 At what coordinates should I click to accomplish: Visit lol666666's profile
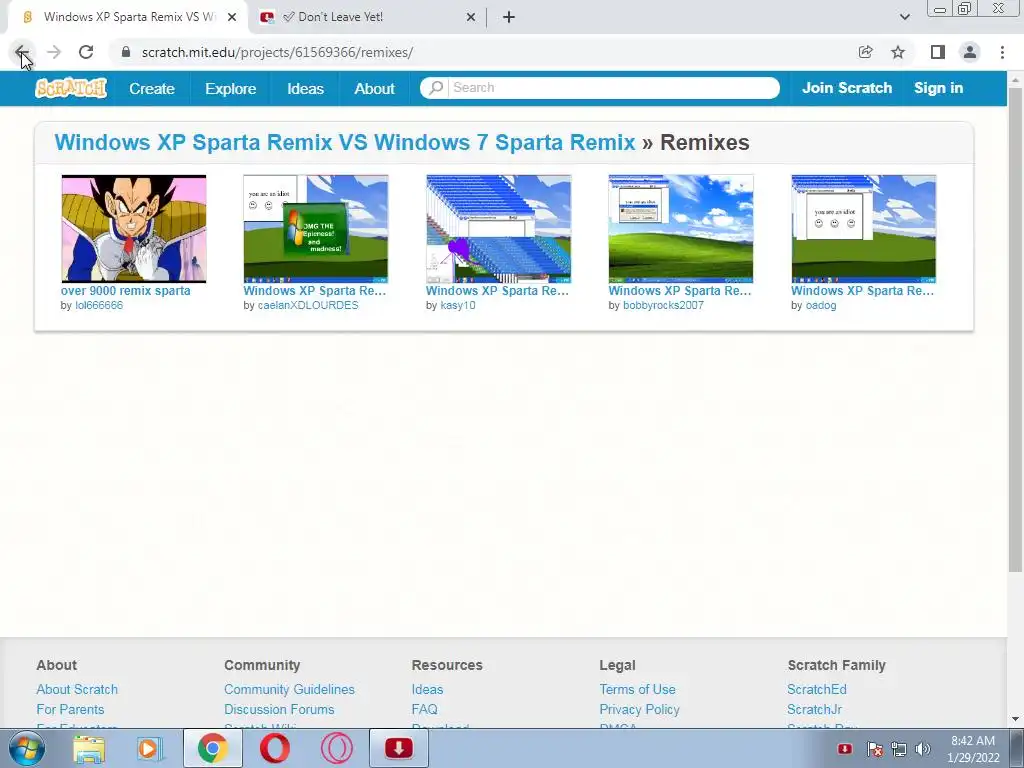click(x=99, y=305)
